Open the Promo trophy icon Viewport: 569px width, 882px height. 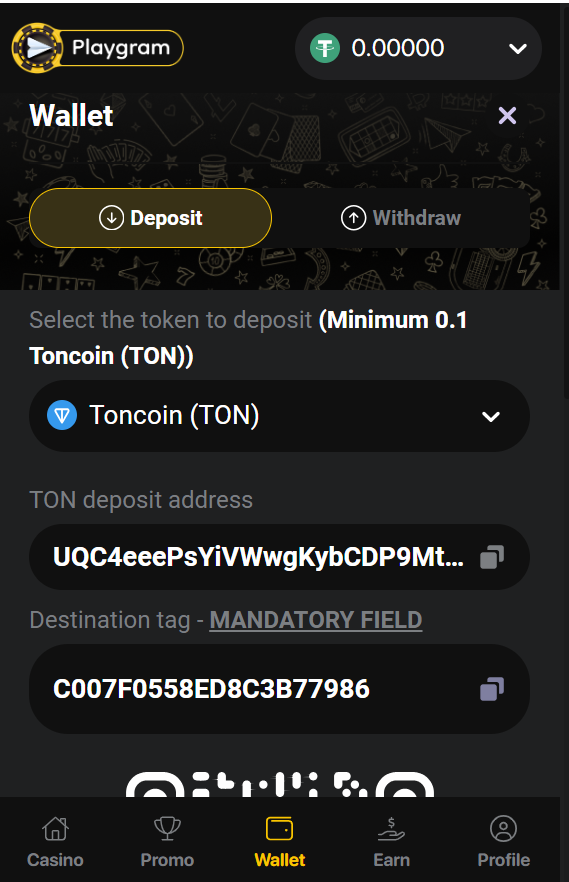[167, 829]
